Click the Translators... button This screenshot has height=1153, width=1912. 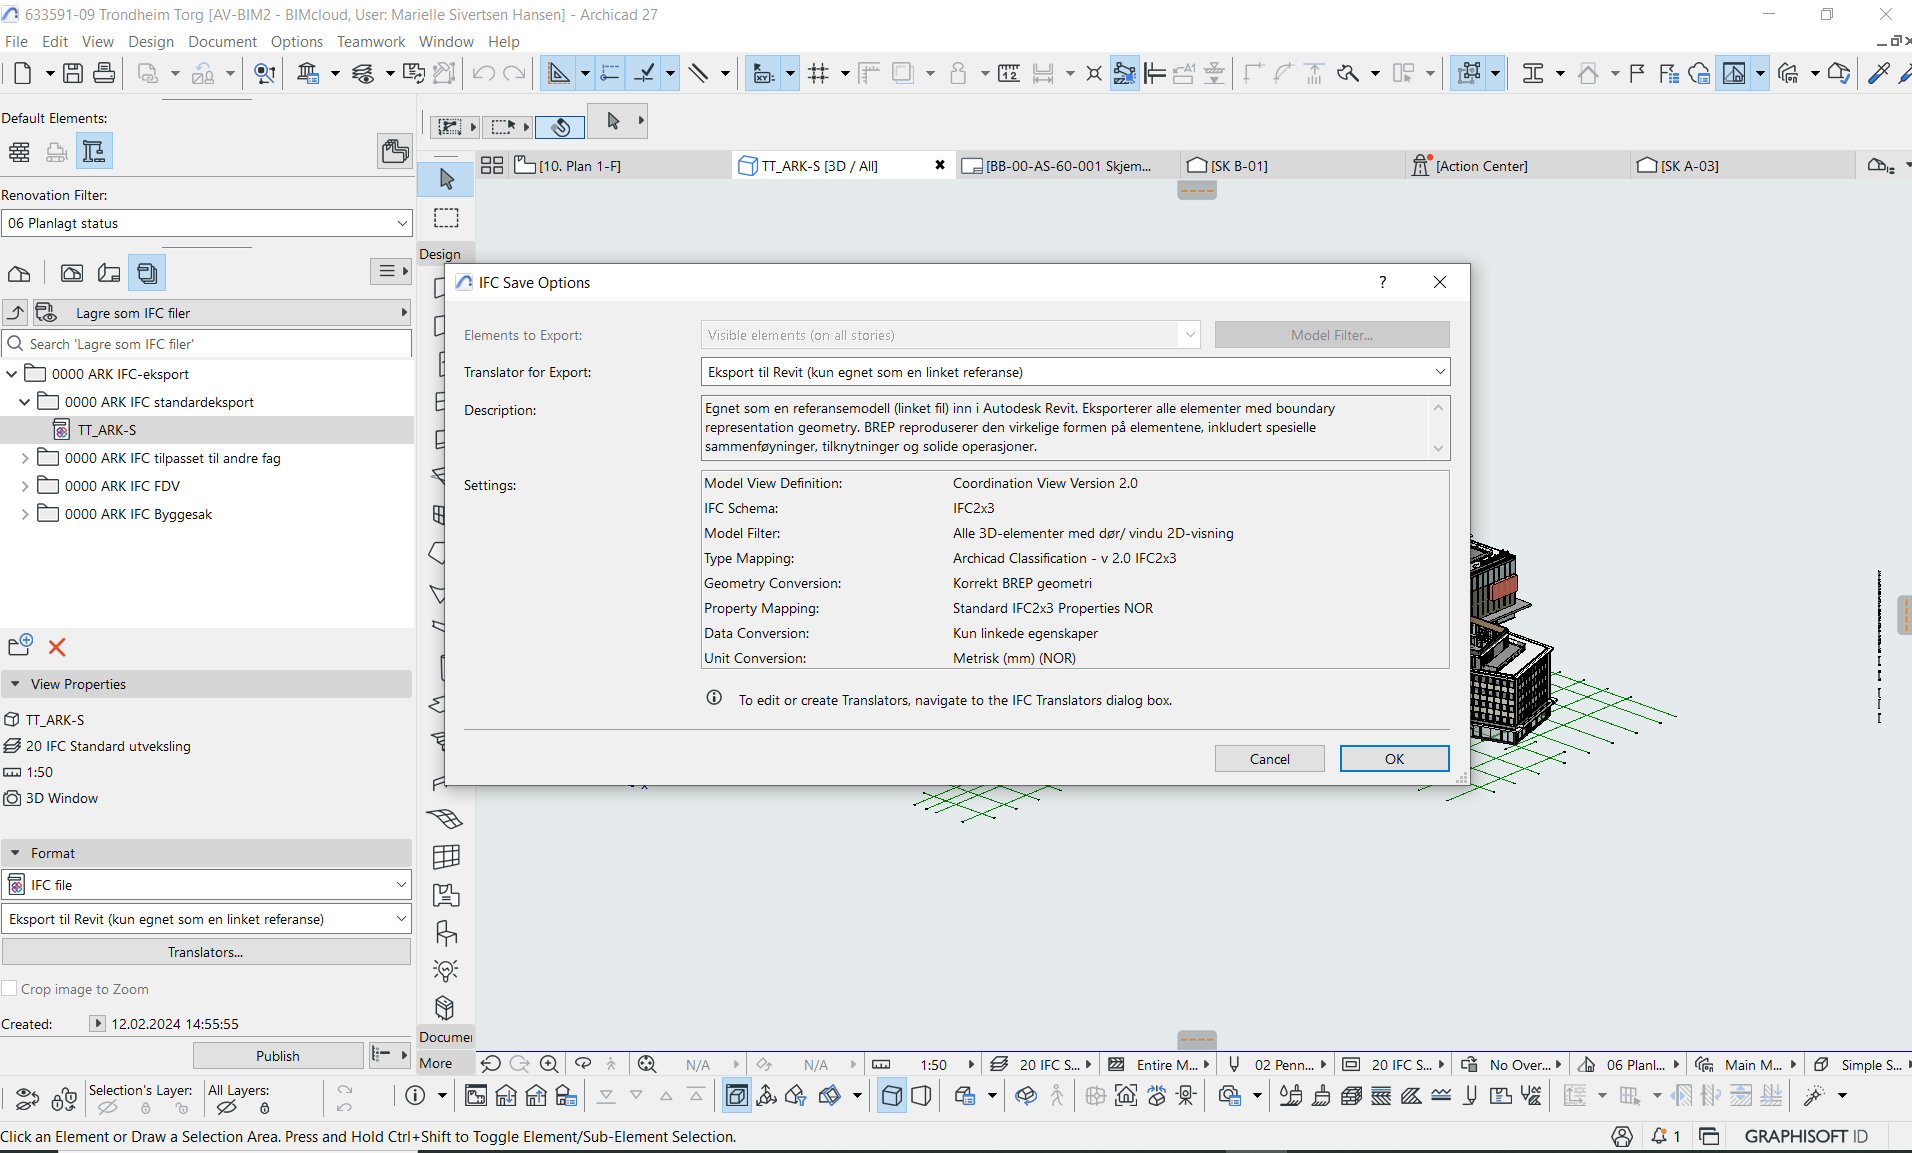coord(206,952)
